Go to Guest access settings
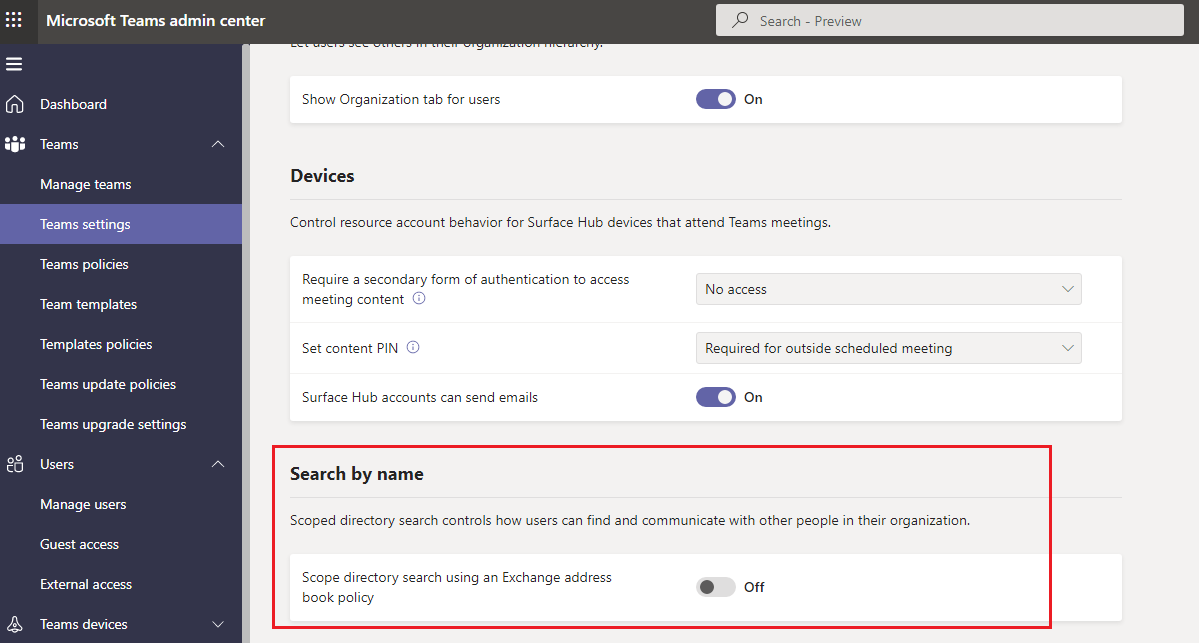Image resolution: width=1199 pixels, height=643 pixels. click(x=79, y=544)
